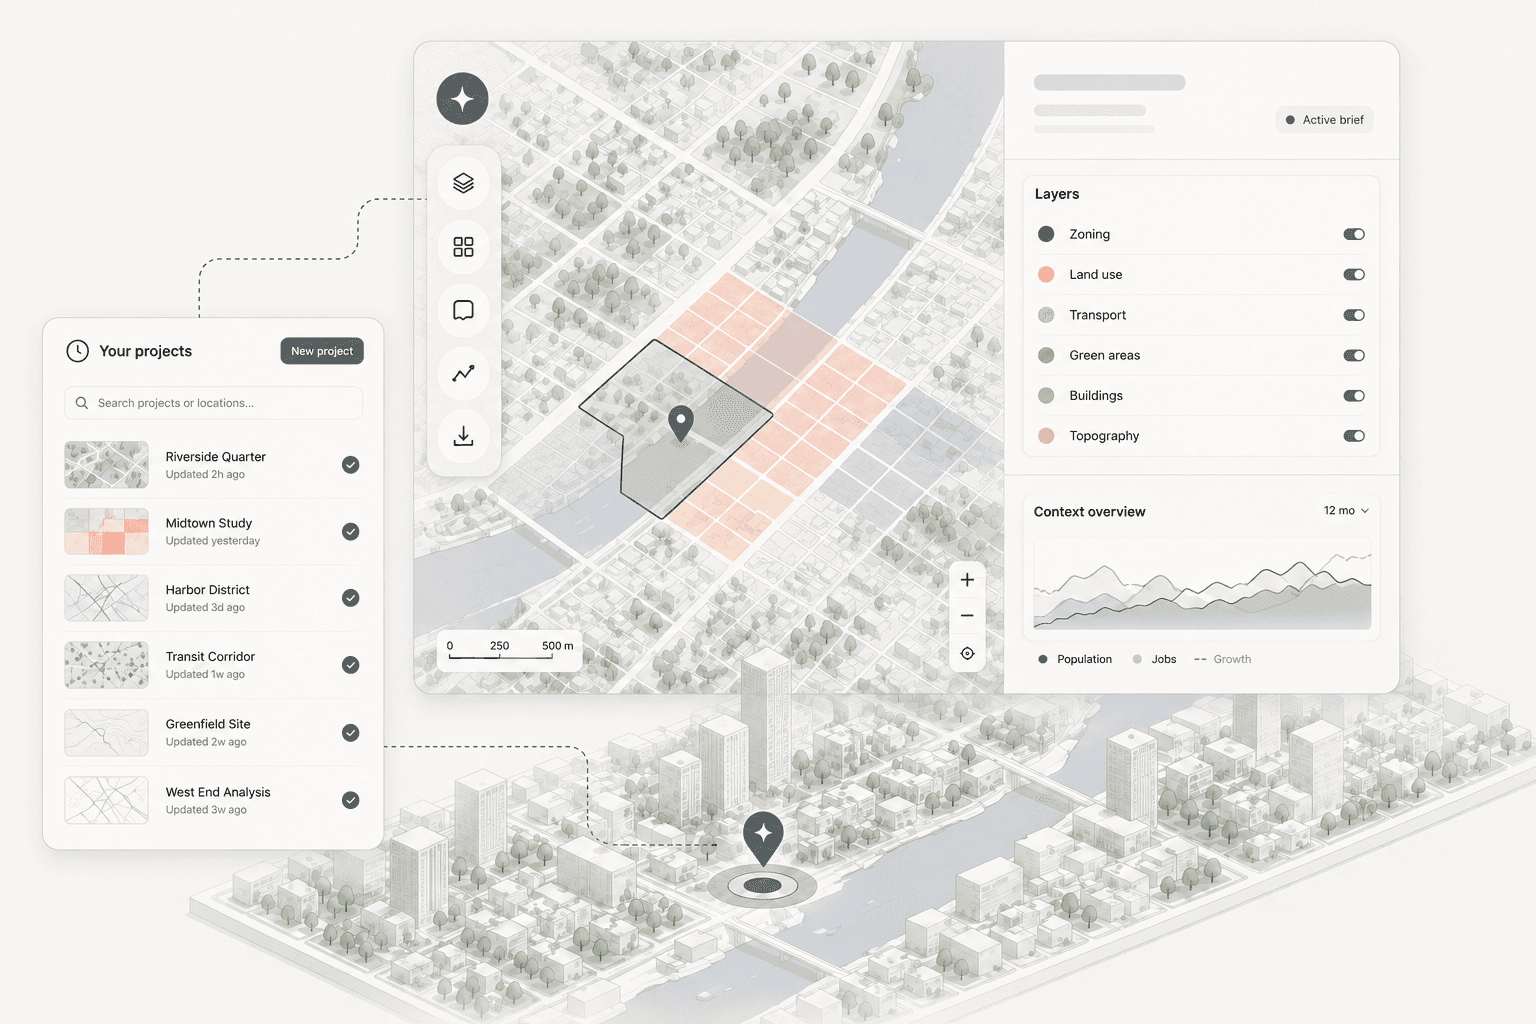
Task: Select the grid view tool
Action: coord(463,247)
